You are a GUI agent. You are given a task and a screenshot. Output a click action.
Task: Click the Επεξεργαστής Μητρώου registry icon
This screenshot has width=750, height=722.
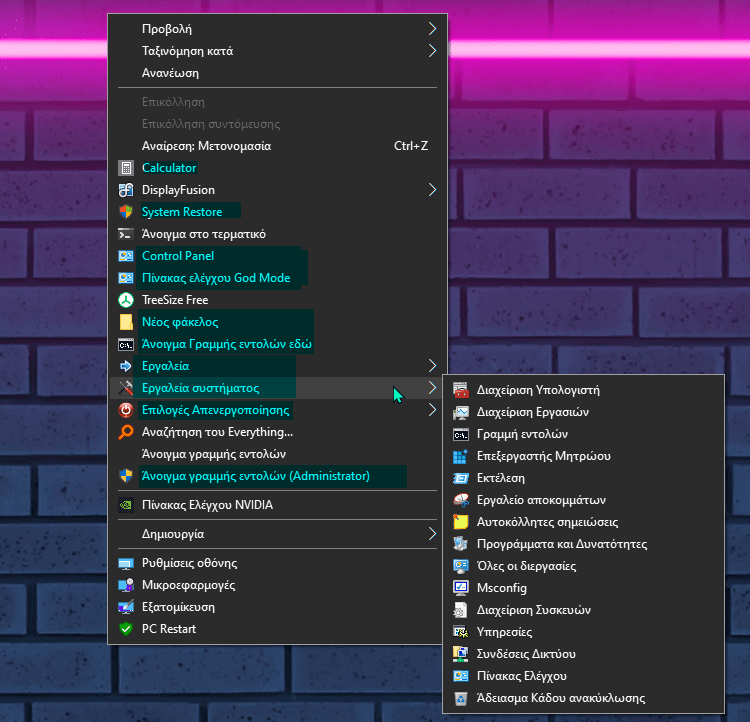coord(461,456)
